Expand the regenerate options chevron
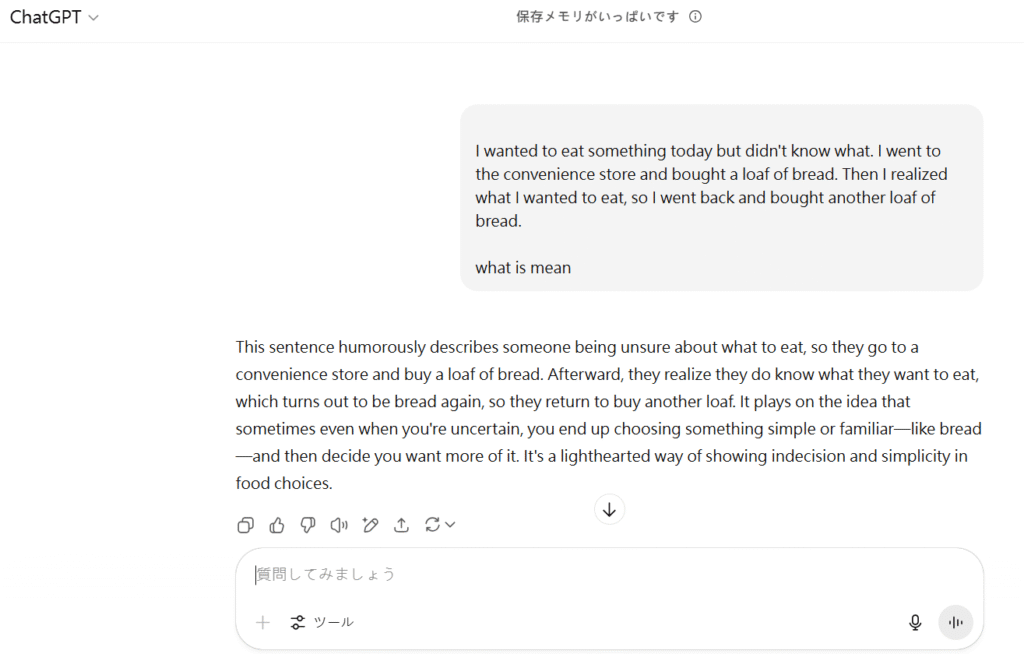1024x654 pixels. (x=450, y=525)
